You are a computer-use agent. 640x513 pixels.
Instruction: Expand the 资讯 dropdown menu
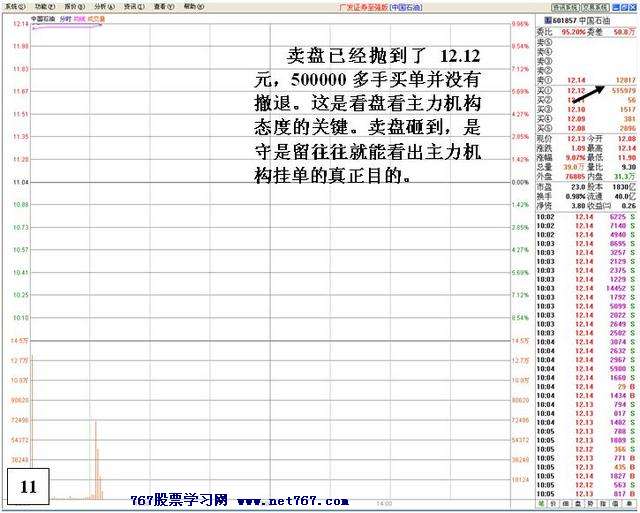(130, 5)
